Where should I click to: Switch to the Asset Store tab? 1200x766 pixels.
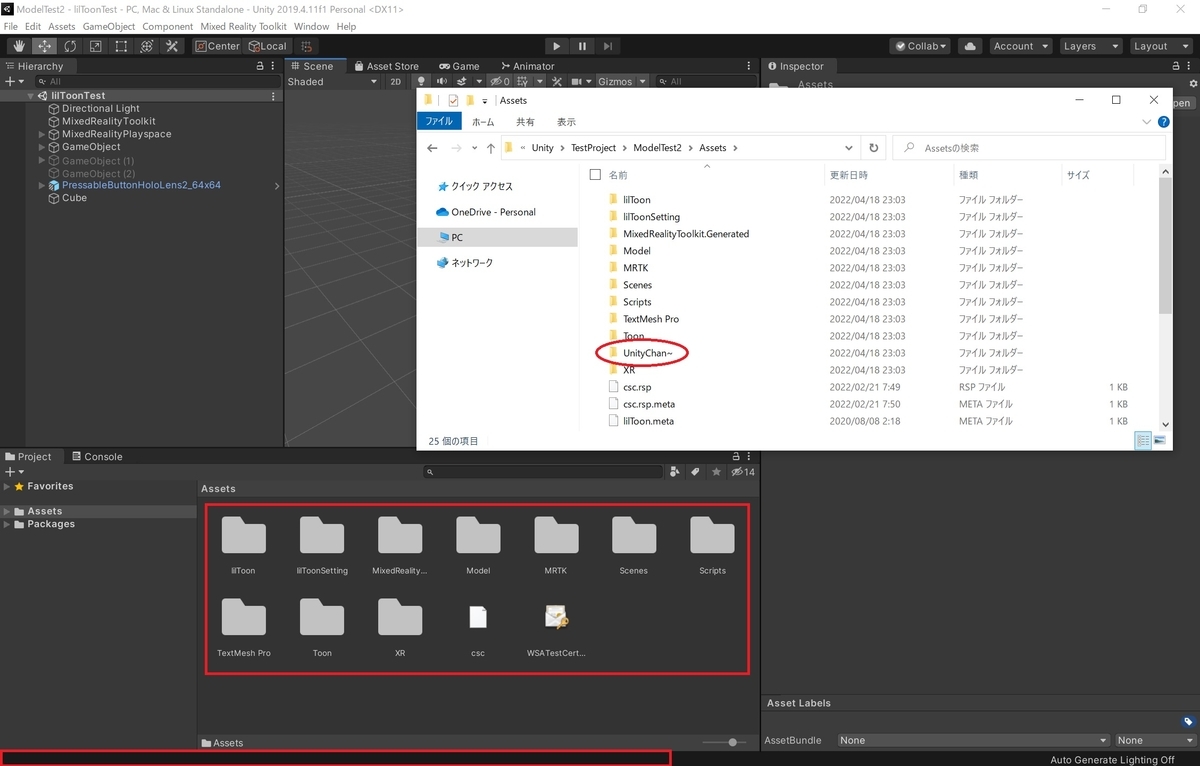386,66
